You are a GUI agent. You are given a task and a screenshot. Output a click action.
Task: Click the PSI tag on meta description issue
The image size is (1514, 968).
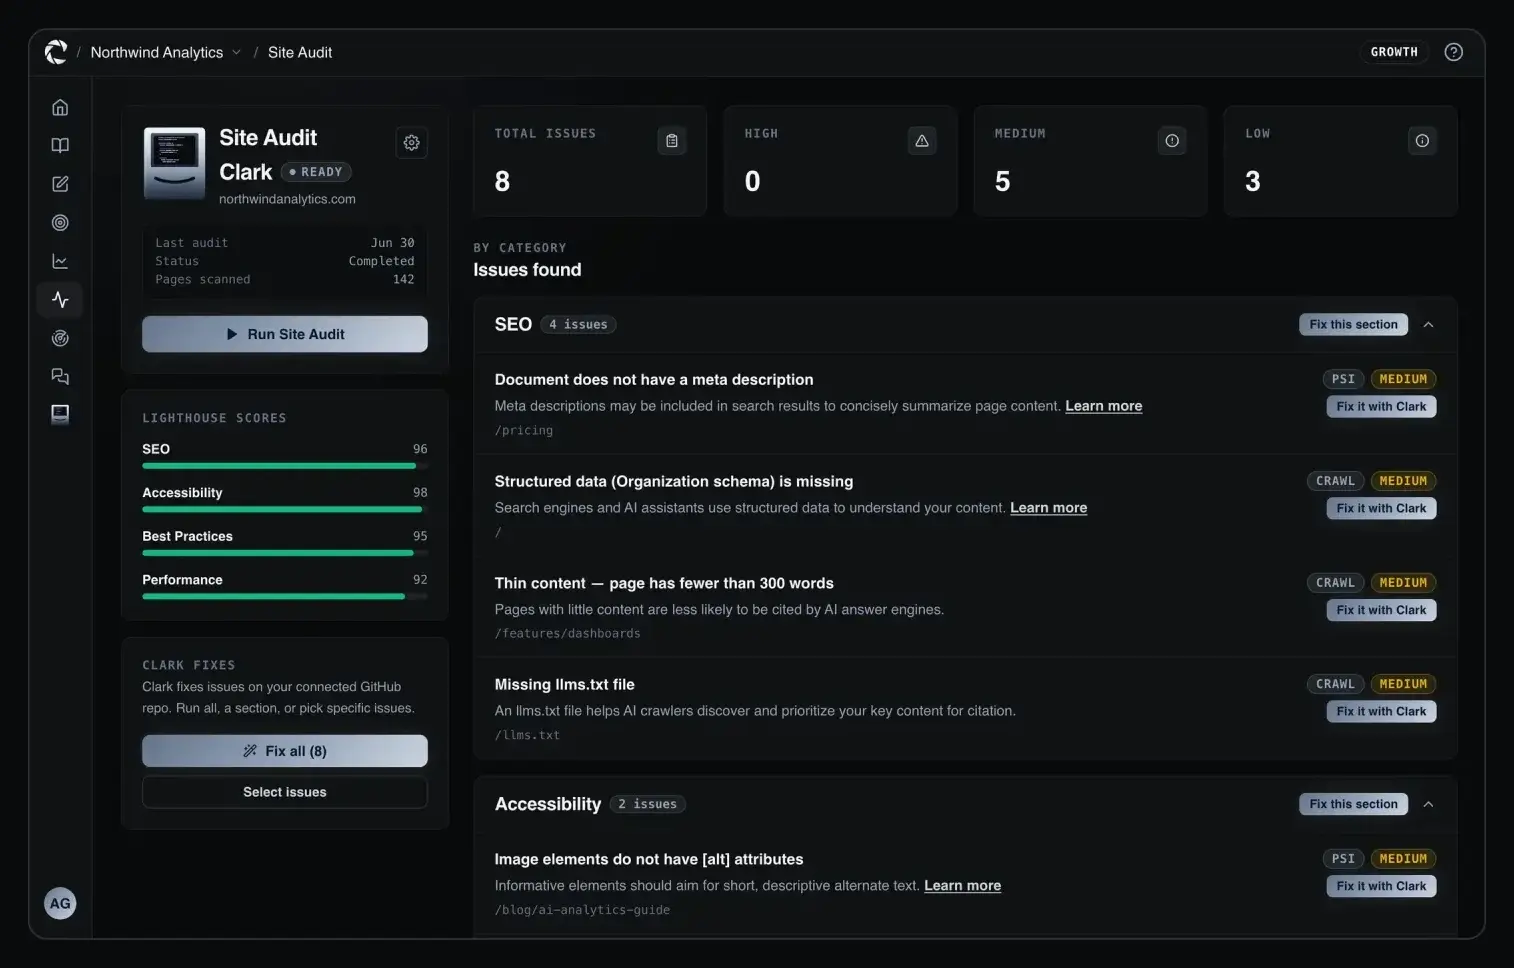[1343, 380]
